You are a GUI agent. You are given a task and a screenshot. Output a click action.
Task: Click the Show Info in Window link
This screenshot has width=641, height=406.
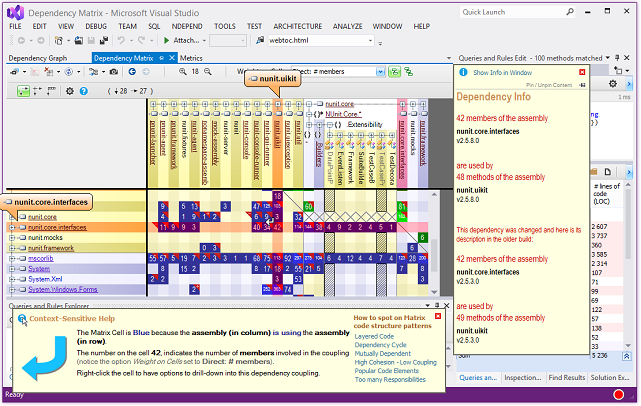point(502,73)
